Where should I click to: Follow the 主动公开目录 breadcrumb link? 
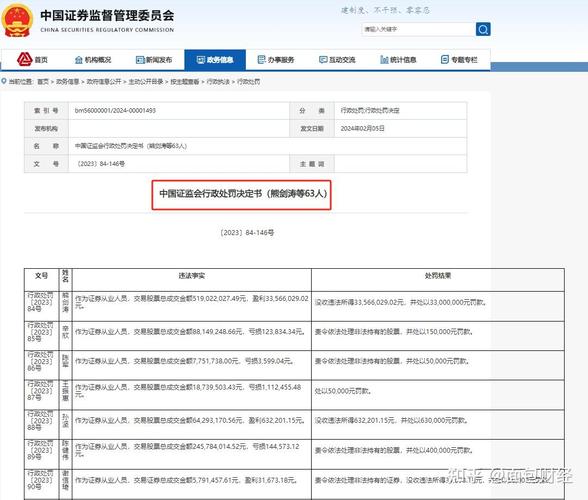pyautogui.click(x=146, y=81)
